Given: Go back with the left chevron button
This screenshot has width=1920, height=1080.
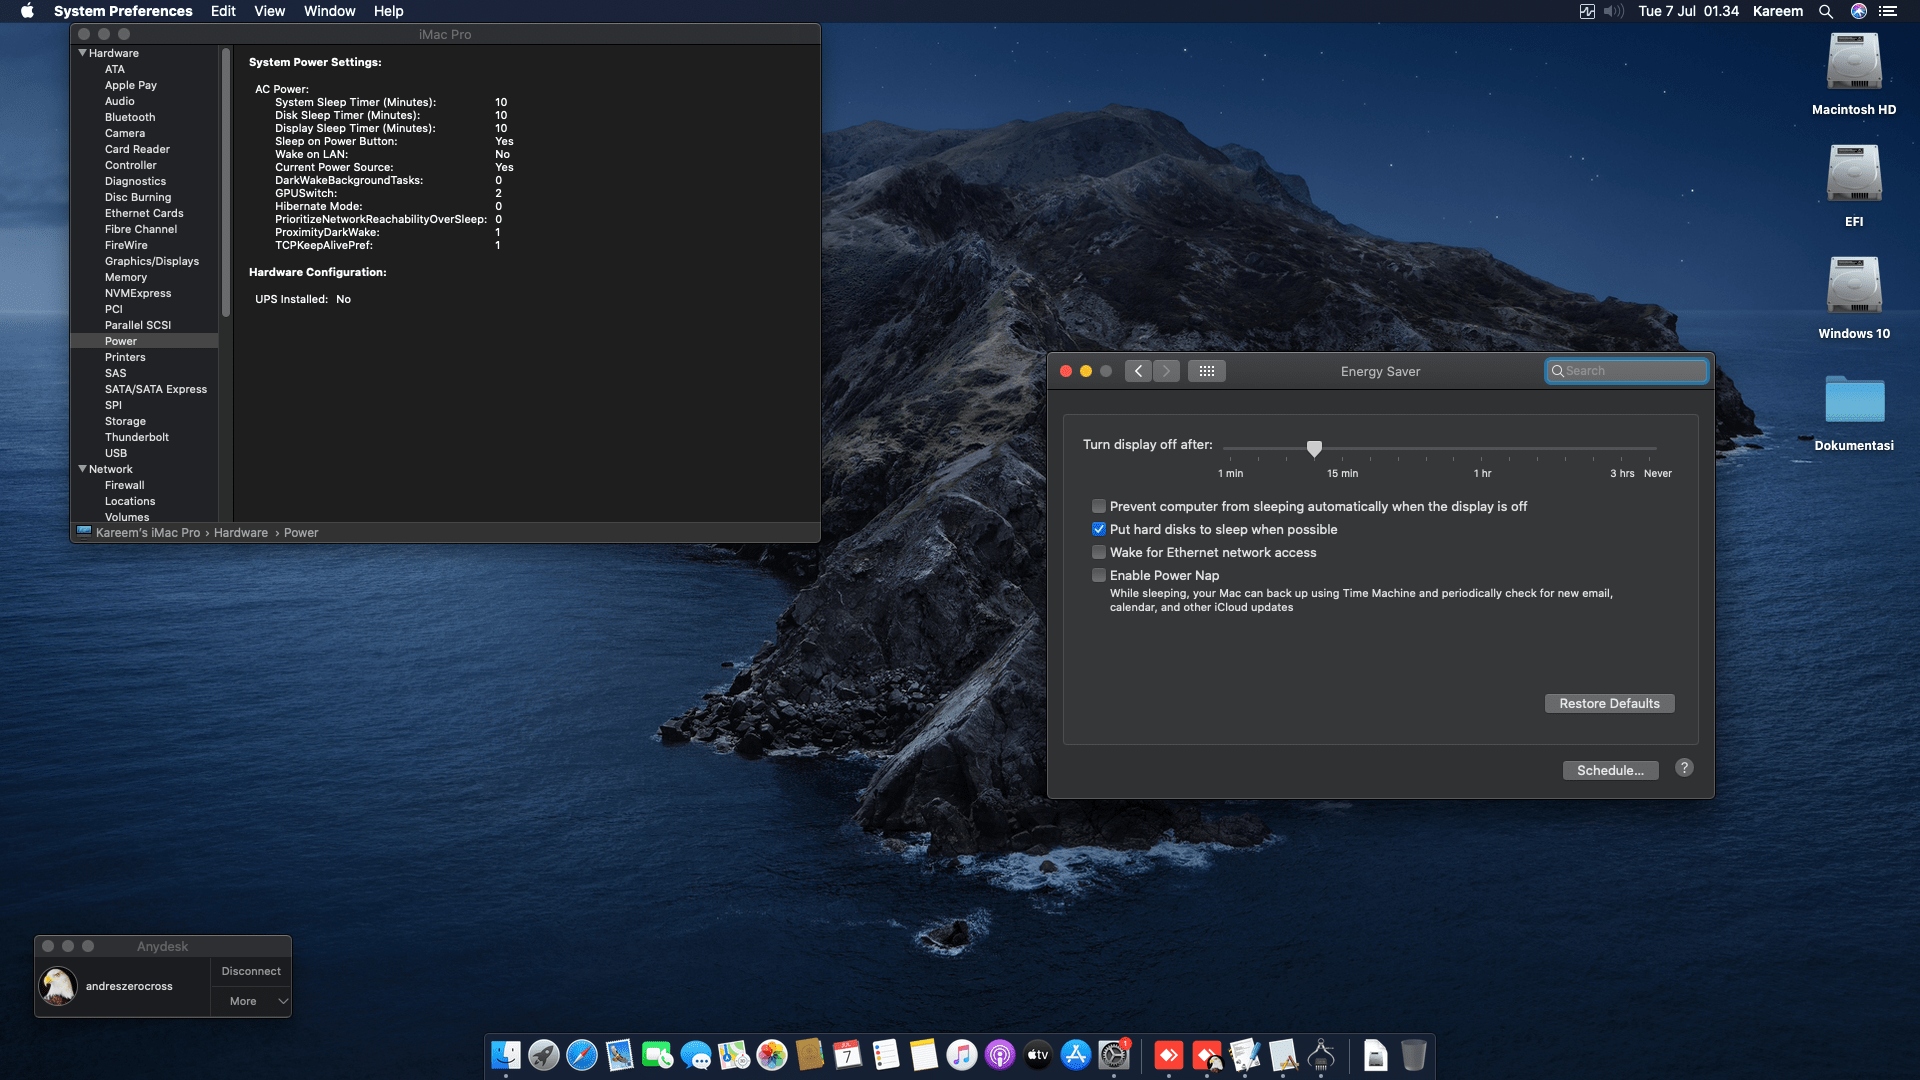Looking at the screenshot, I should tap(1138, 371).
